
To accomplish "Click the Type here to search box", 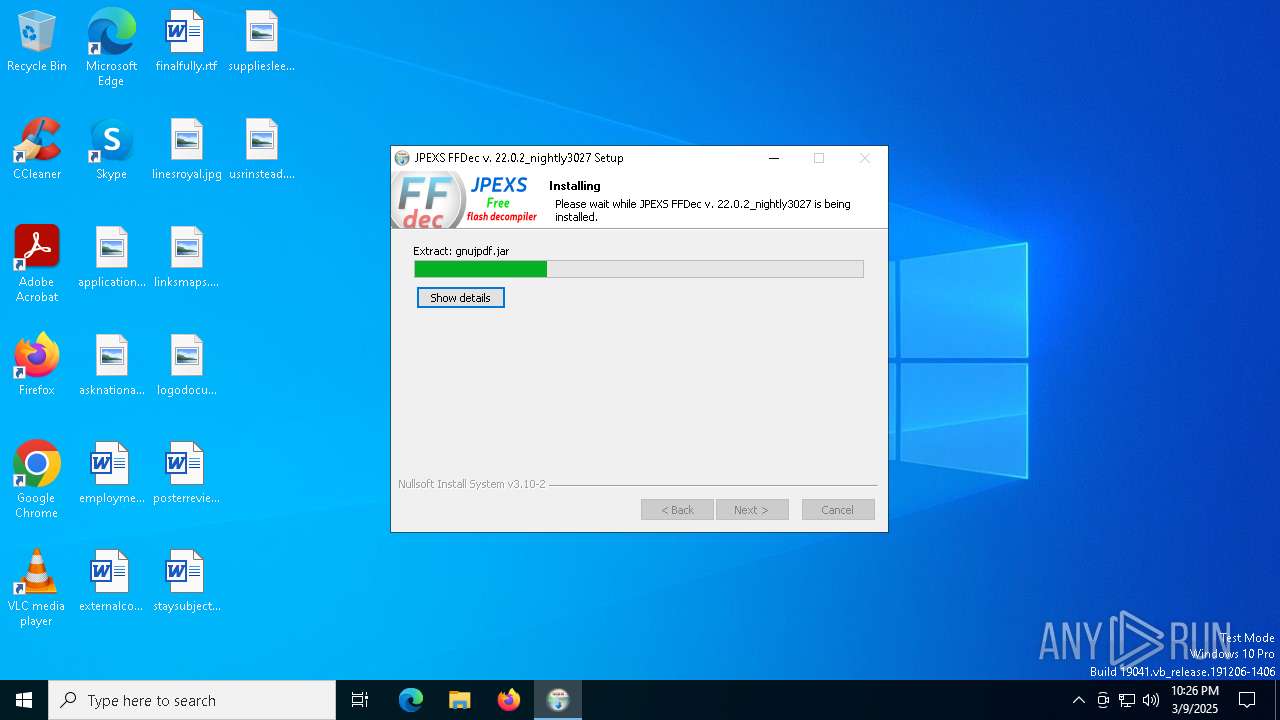I will coord(192,700).
